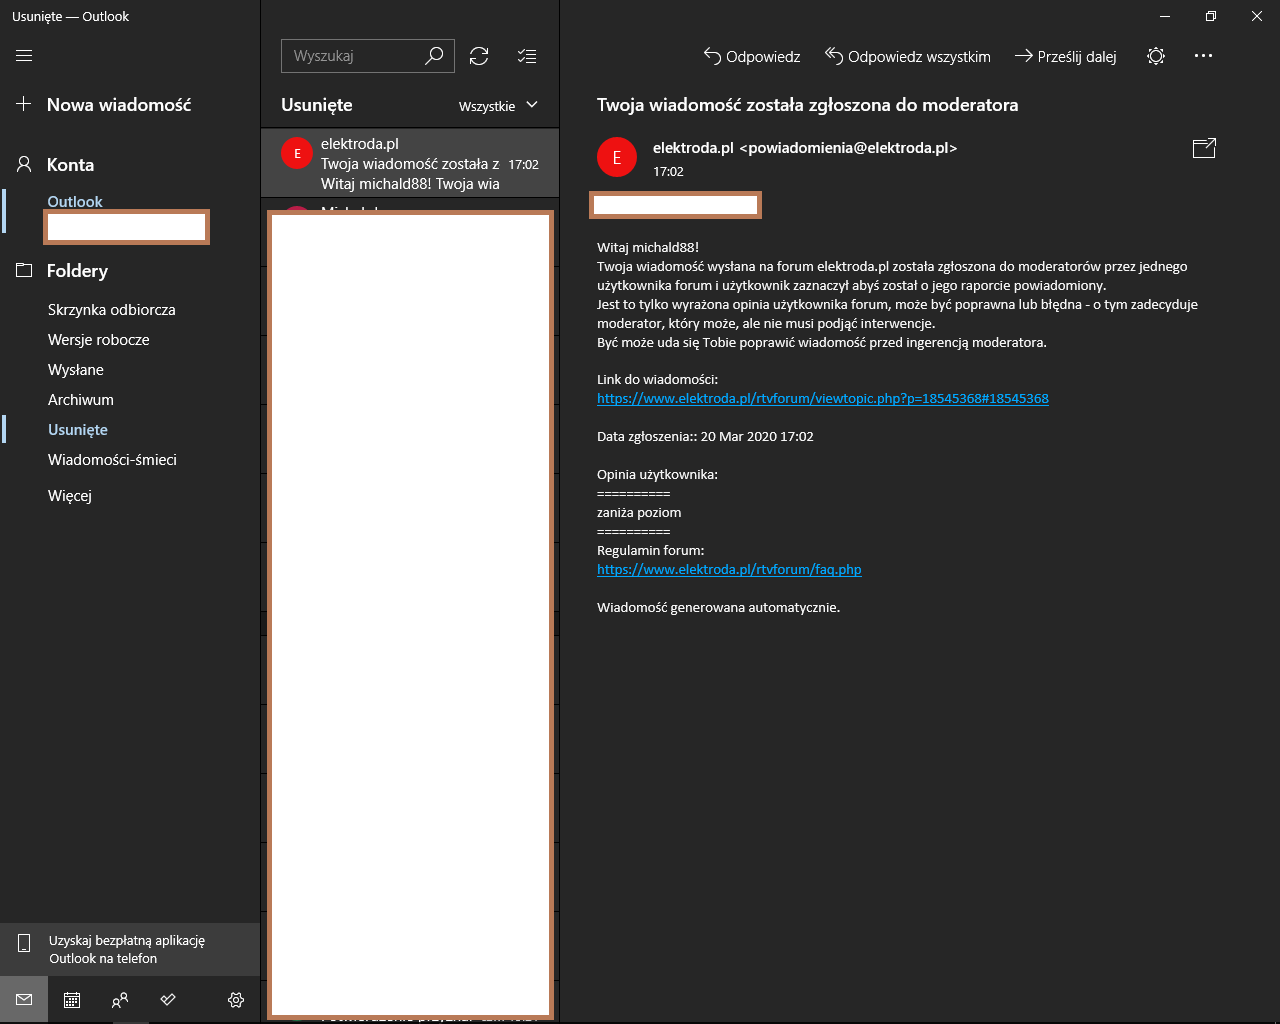Open the faq.php forum rules link

729,569
